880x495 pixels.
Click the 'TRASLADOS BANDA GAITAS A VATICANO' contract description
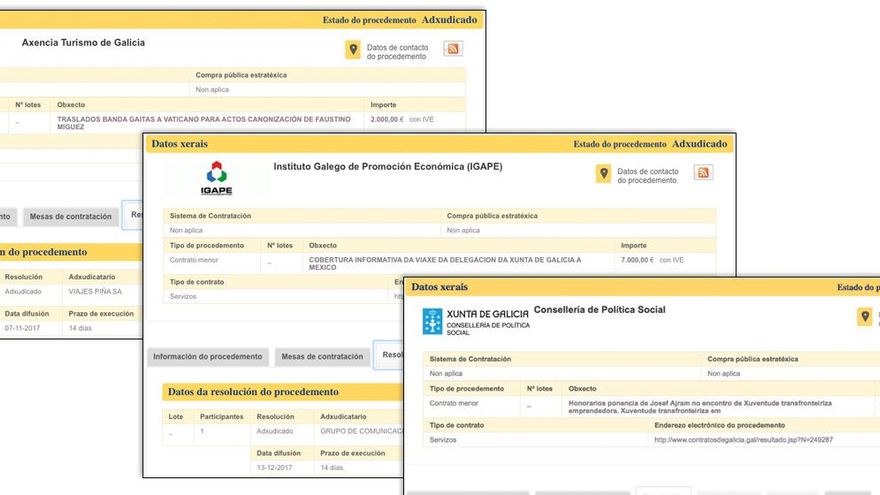[x=204, y=123]
